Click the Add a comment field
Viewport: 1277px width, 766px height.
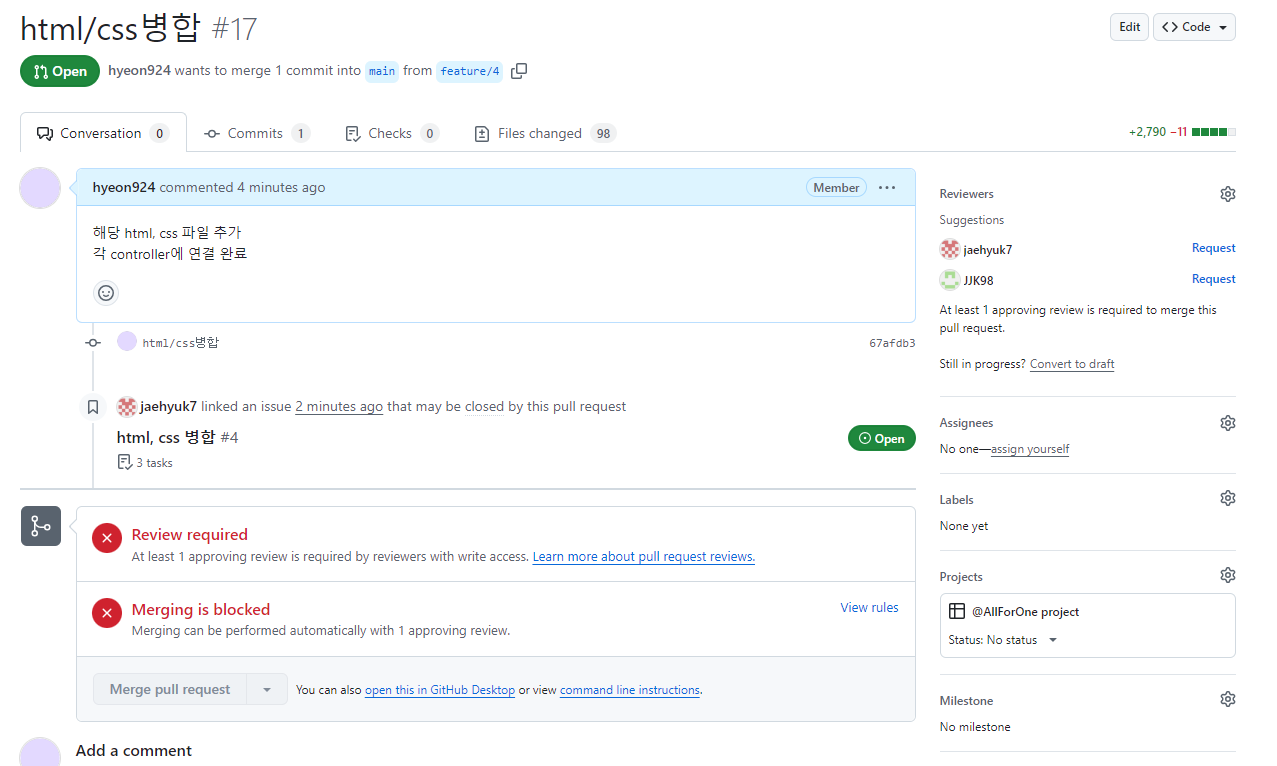pyautogui.click(x=134, y=750)
